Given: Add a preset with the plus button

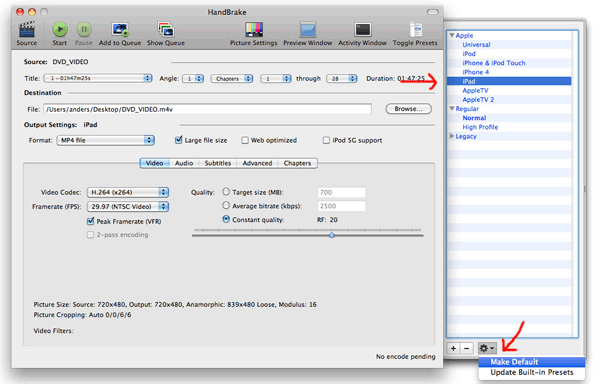Looking at the screenshot, I should pos(453,348).
